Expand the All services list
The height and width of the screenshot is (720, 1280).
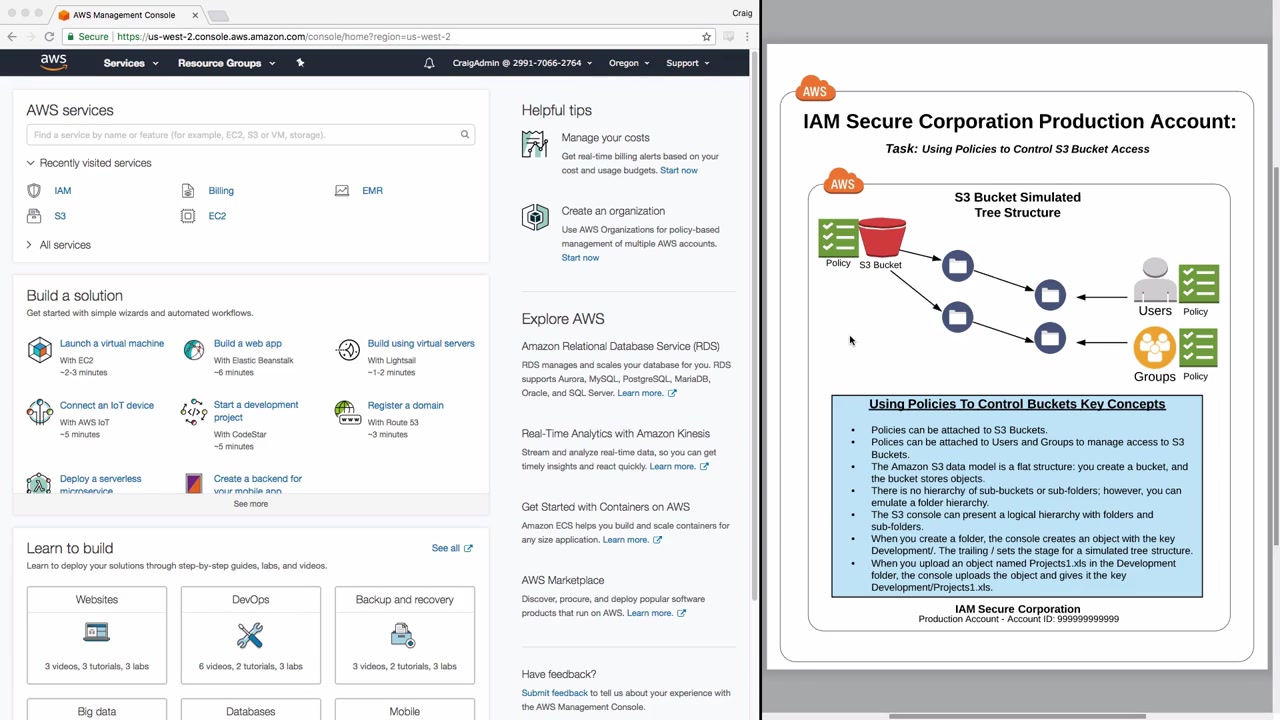point(59,245)
